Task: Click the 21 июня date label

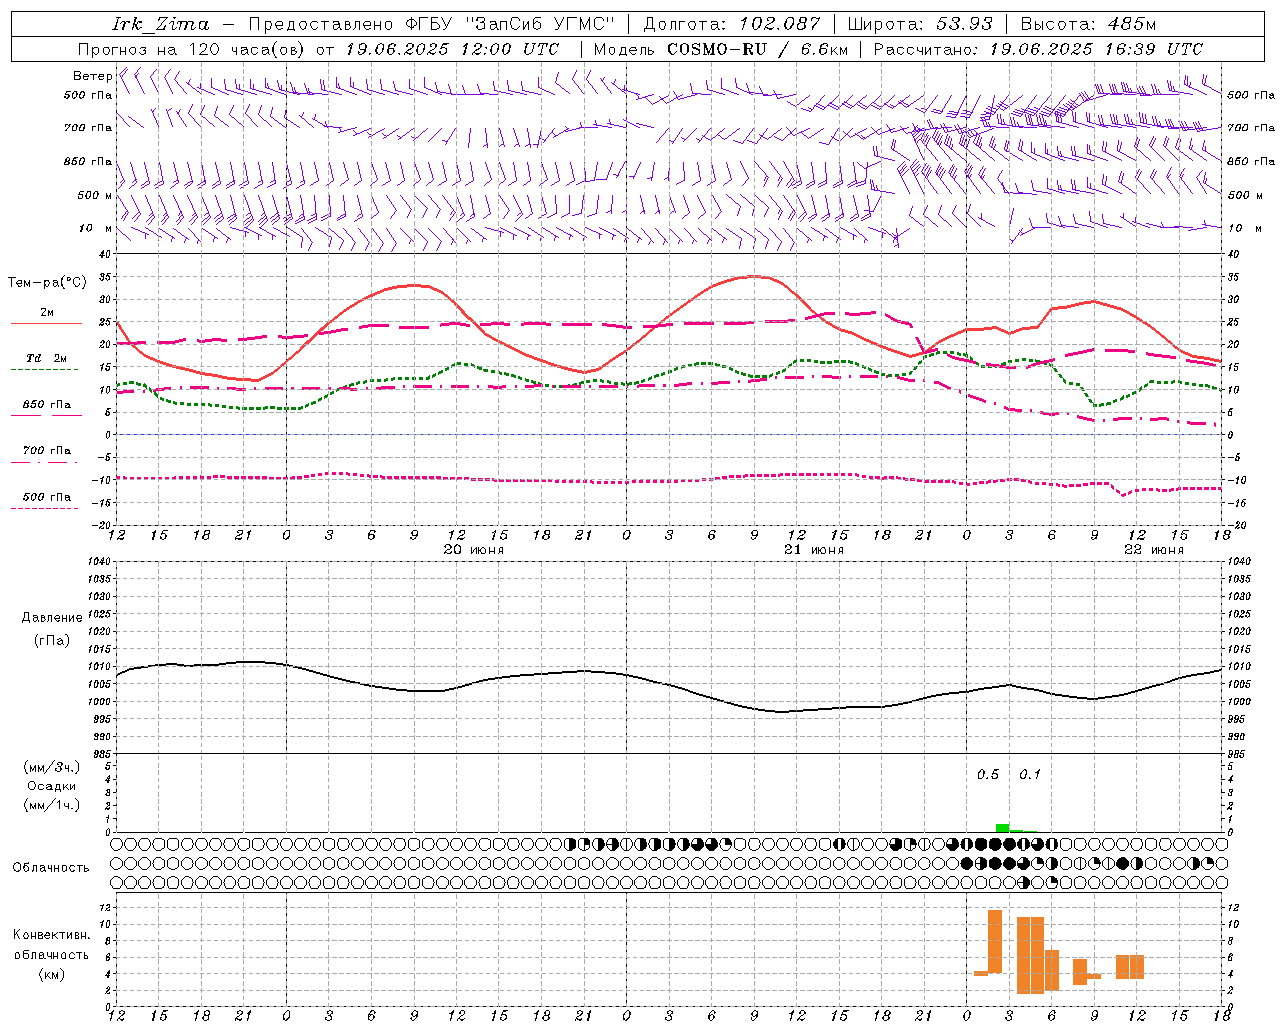Action: (x=814, y=550)
